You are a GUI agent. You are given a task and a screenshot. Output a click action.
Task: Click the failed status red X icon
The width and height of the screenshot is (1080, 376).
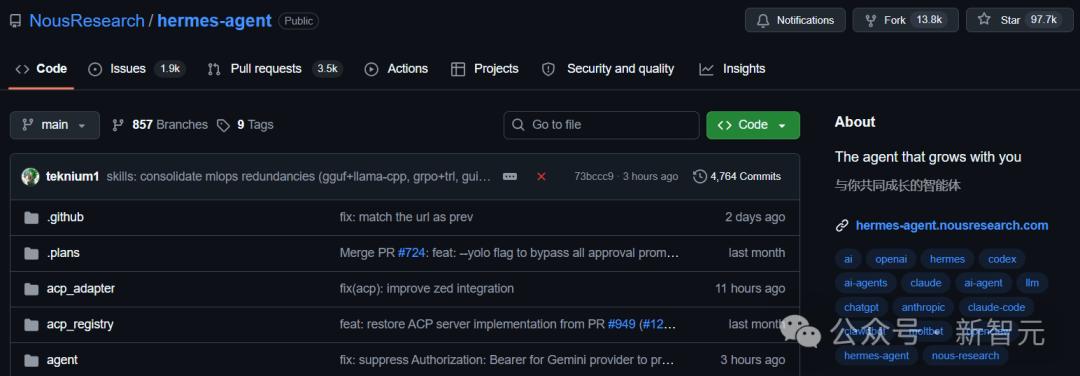(541, 176)
